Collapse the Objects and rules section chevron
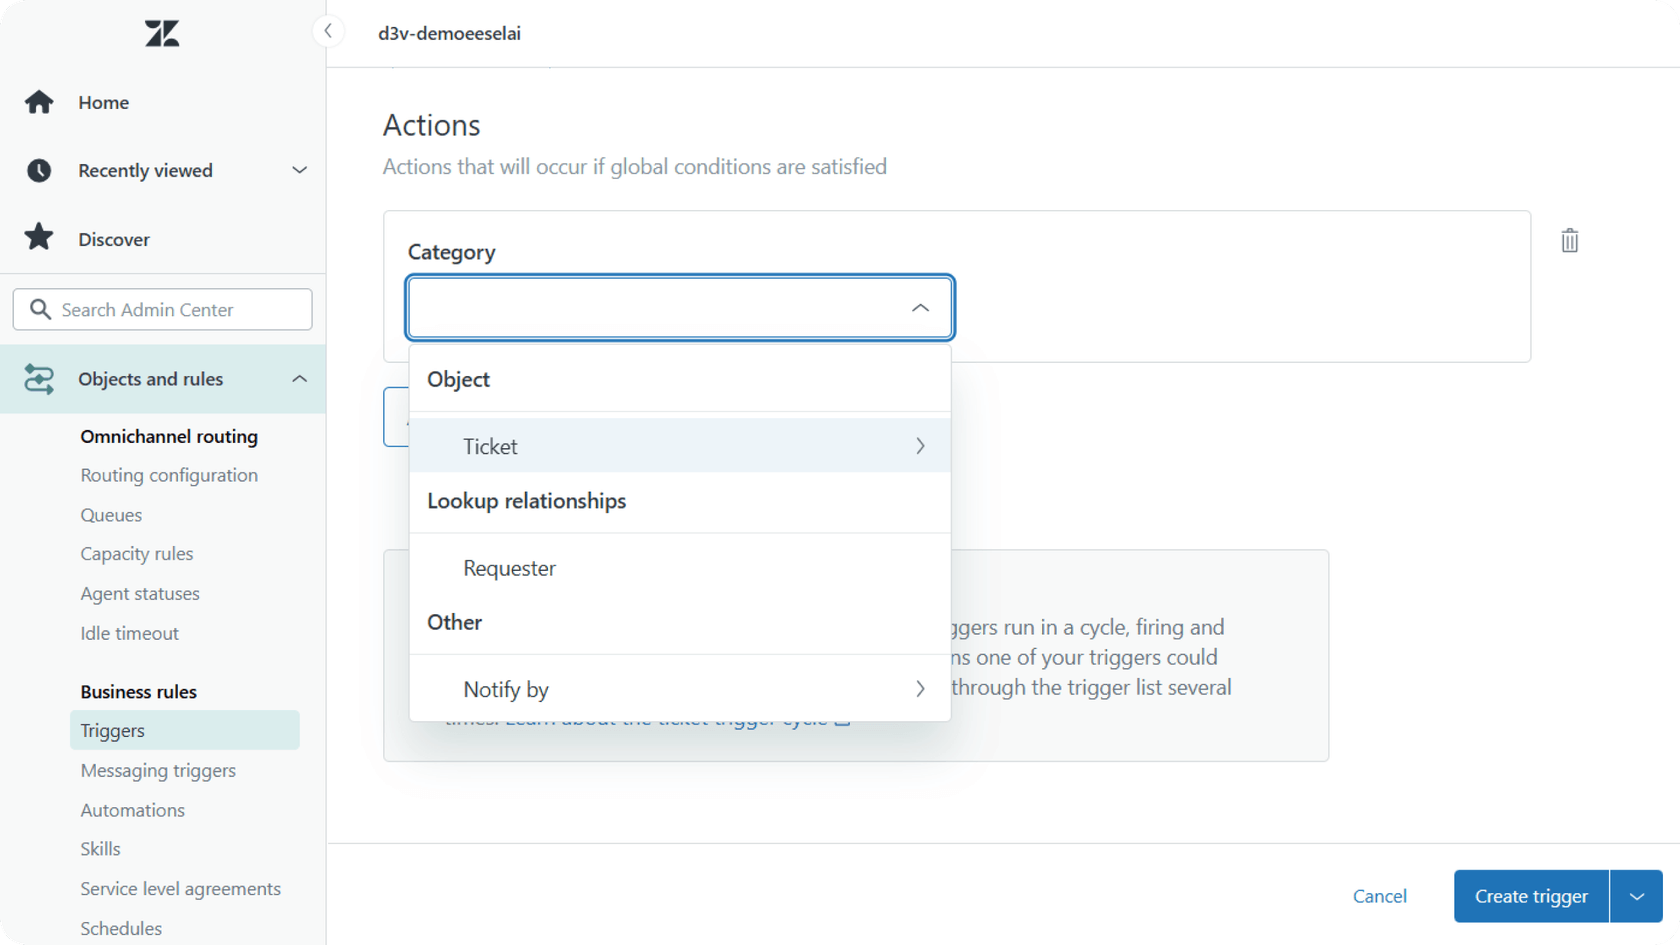This screenshot has width=1680, height=945. point(299,379)
